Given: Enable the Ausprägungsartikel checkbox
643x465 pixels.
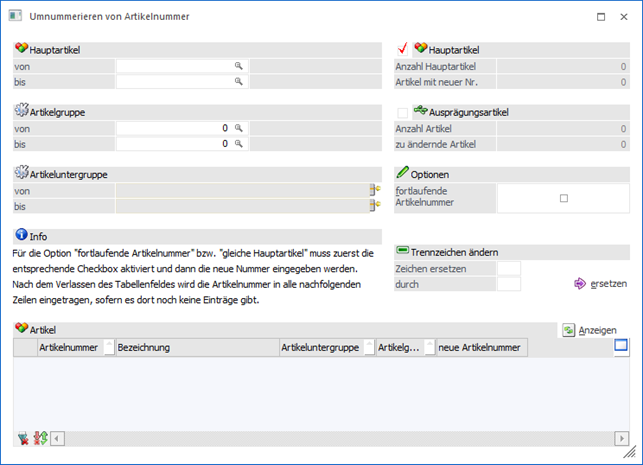Looking at the screenshot, I should point(403,112).
